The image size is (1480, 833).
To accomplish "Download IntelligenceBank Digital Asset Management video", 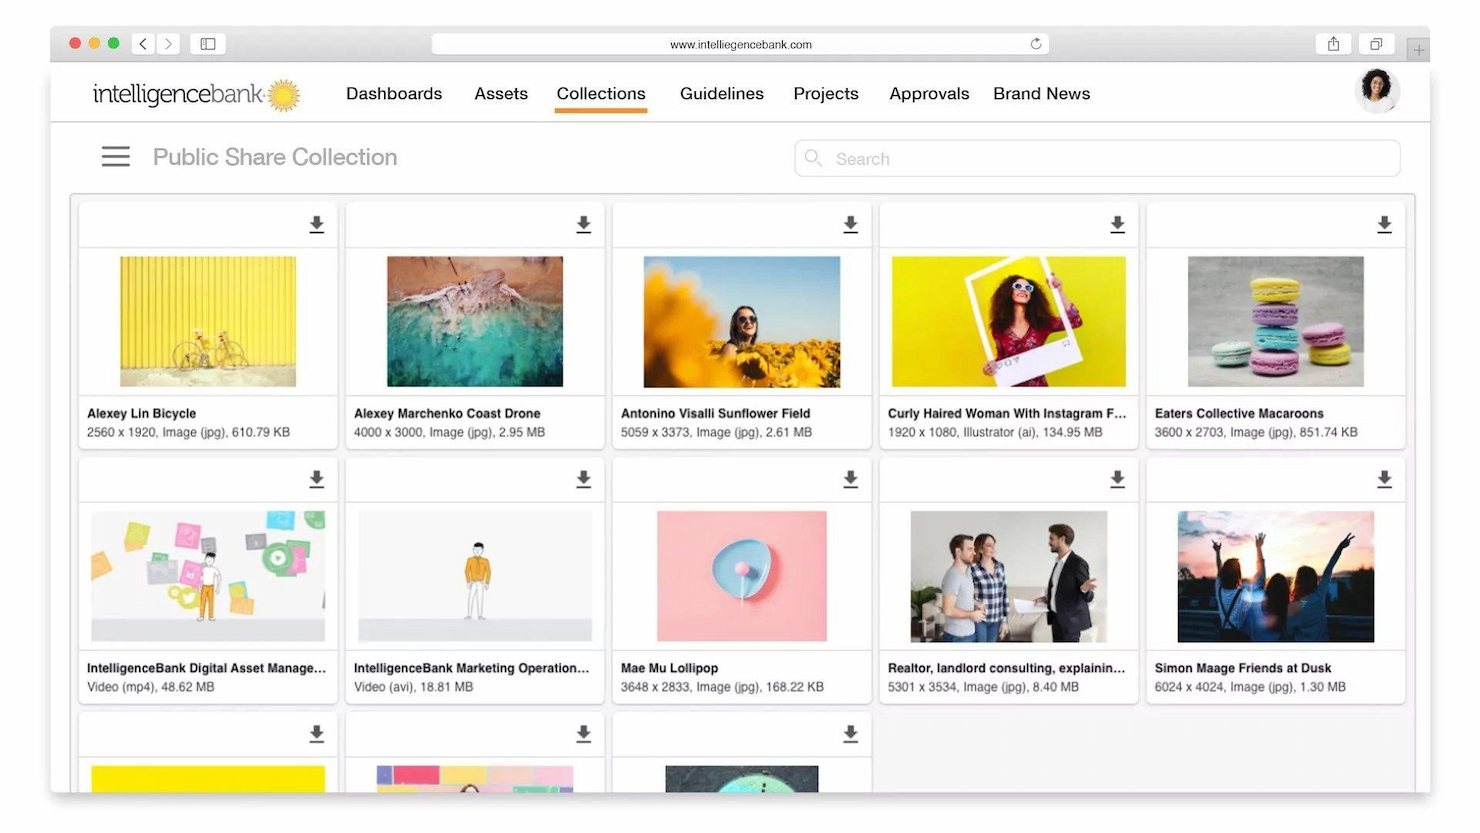I will (316, 480).
